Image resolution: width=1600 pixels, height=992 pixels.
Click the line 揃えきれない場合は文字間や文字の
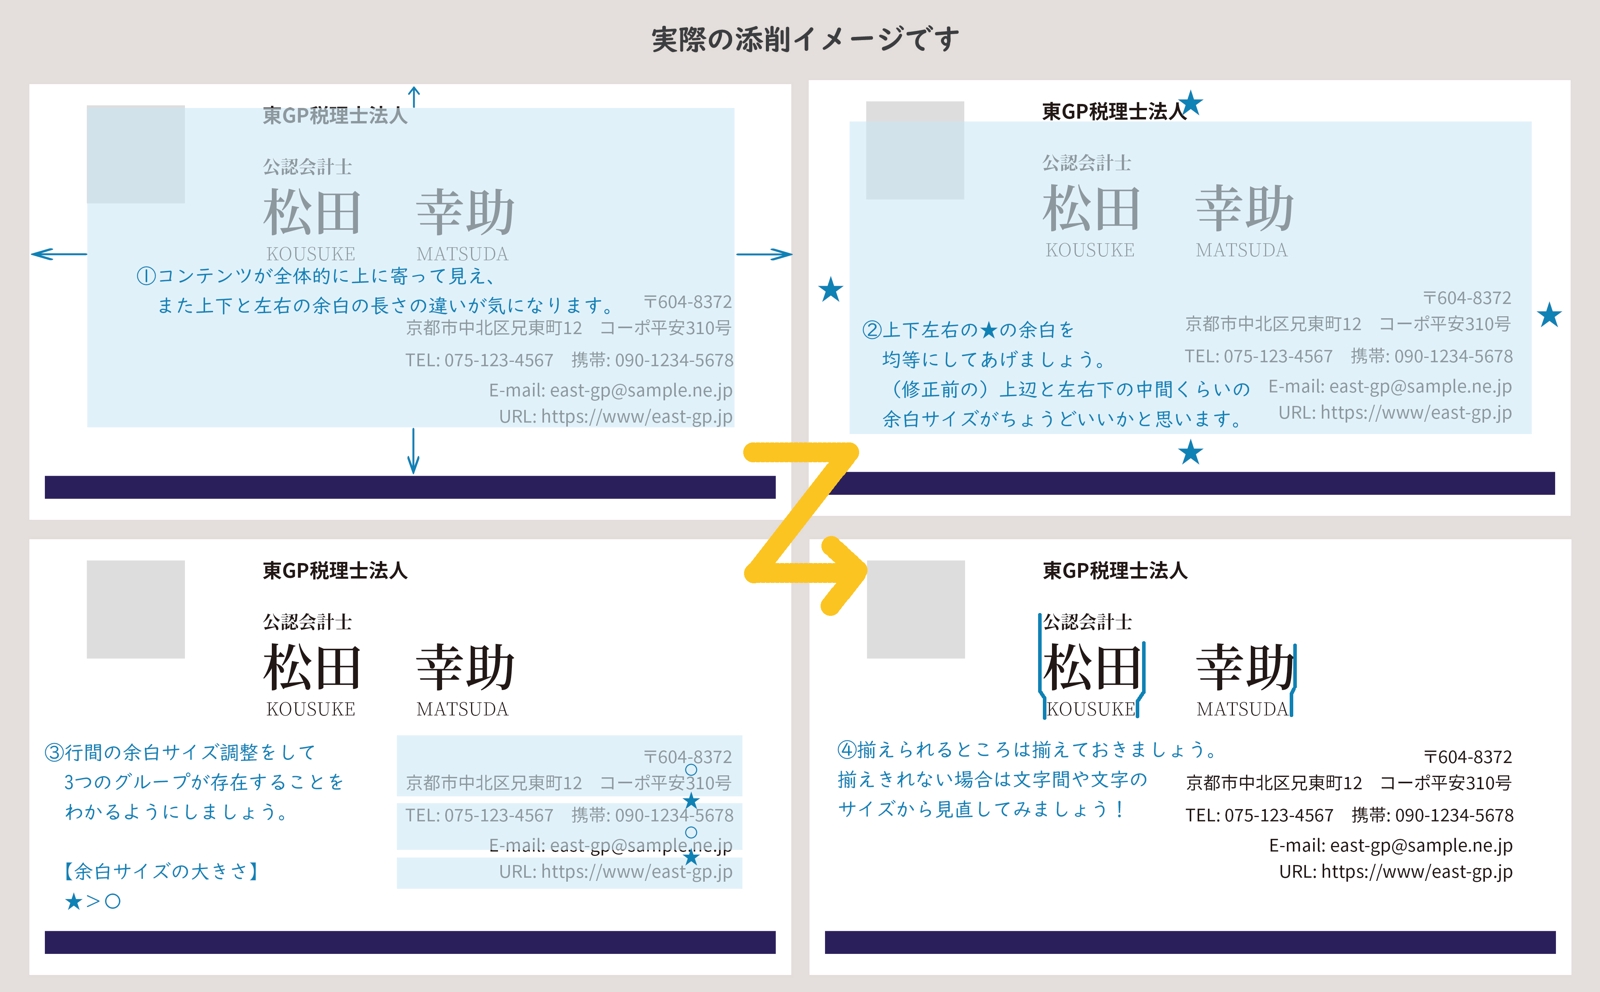pos(992,779)
